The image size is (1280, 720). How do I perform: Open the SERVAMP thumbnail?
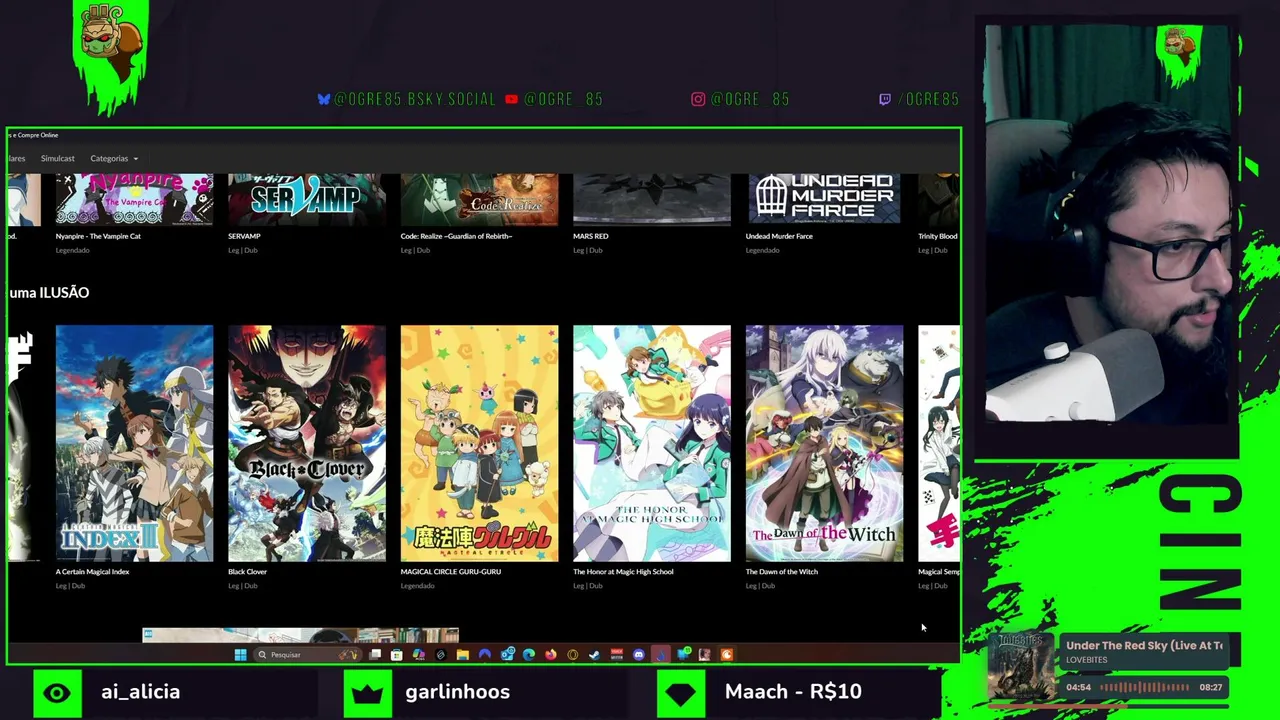click(x=307, y=199)
